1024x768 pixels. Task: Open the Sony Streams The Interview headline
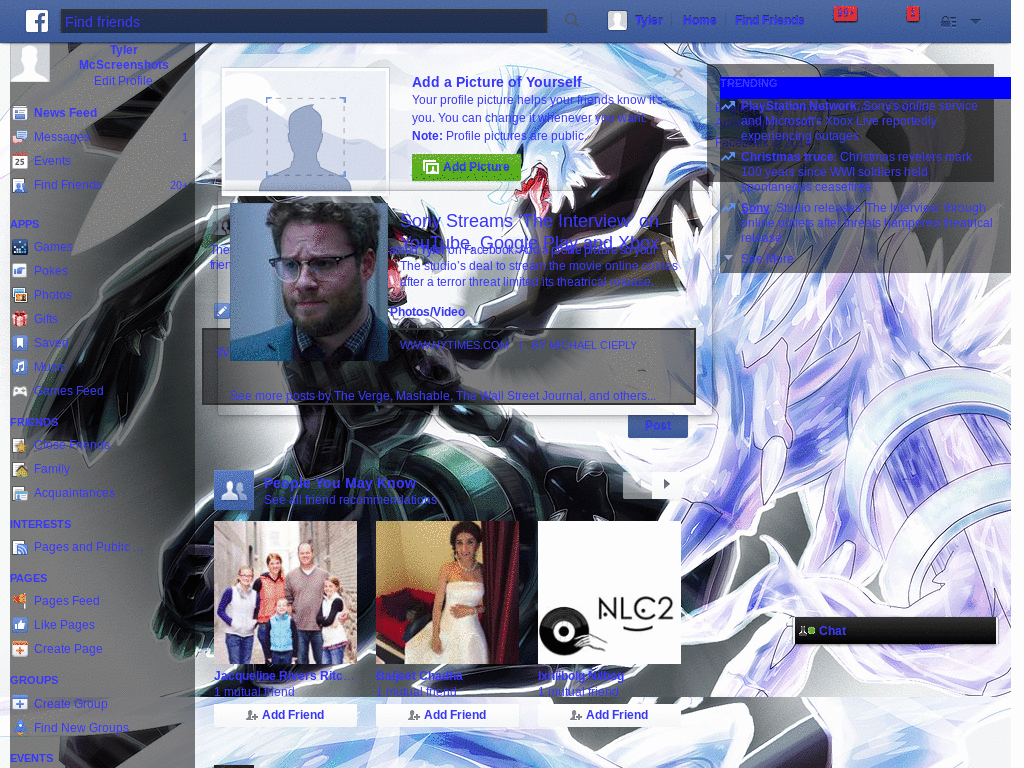tap(529, 232)
